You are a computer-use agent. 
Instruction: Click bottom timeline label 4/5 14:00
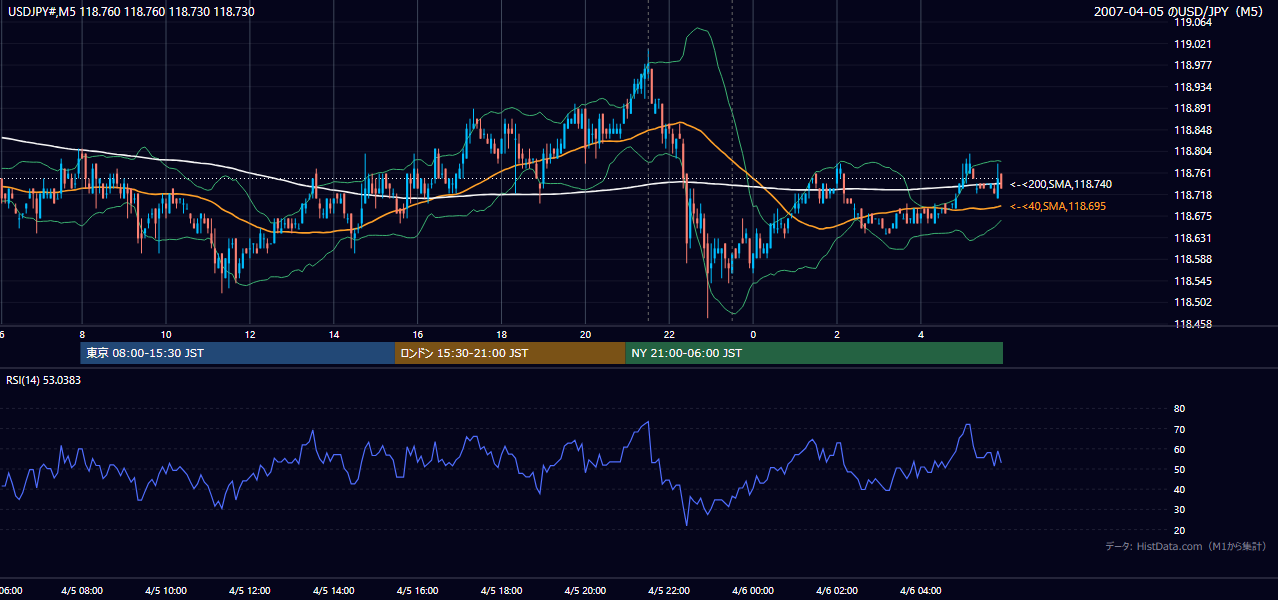point(334,591)
